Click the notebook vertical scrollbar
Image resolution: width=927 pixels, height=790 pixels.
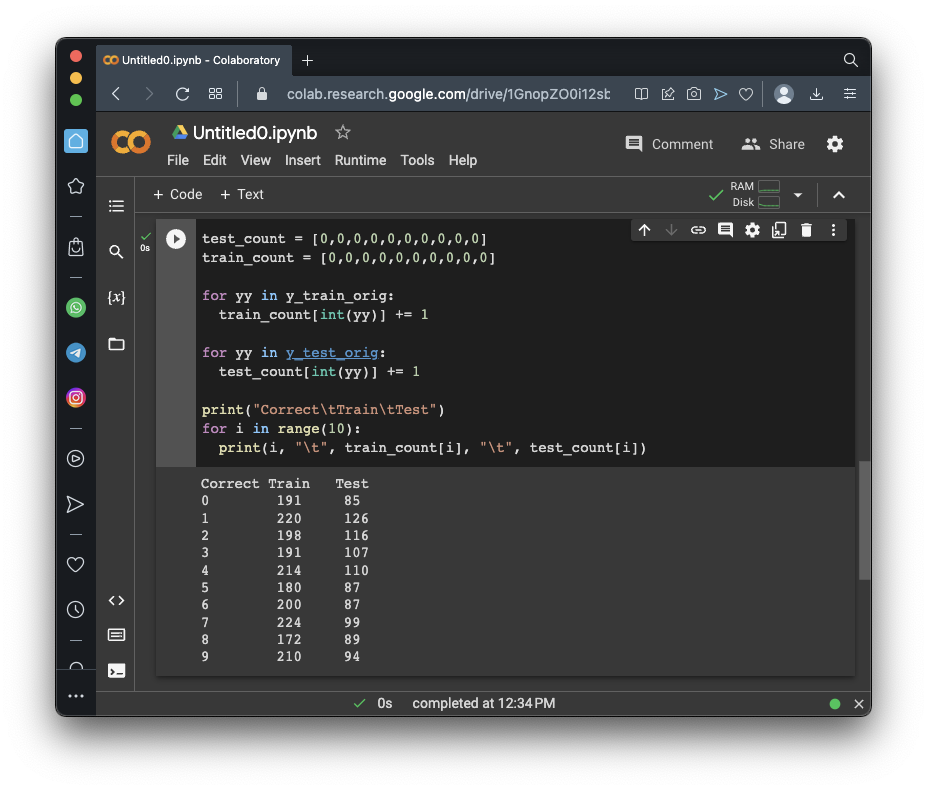coord(864,520)
